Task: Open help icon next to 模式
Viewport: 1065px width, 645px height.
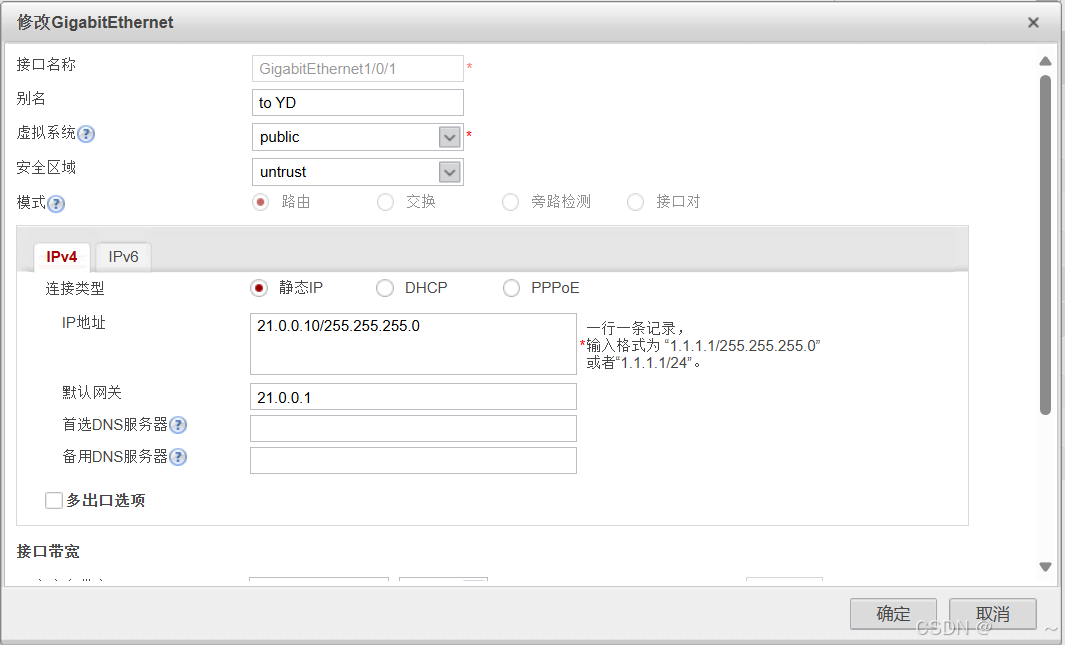Action: point(56,204)
